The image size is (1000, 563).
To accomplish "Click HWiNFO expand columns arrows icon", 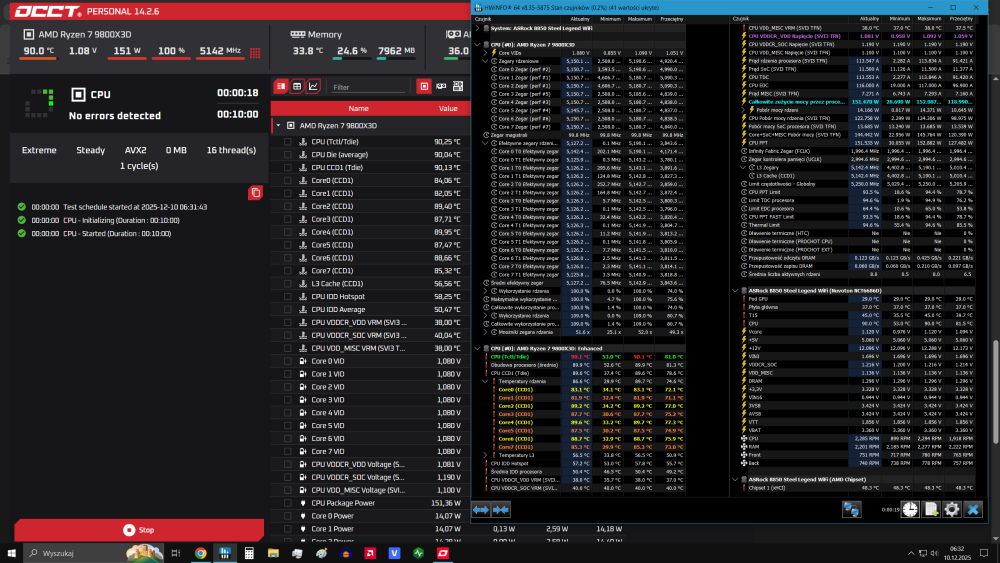I will point(483,510).
